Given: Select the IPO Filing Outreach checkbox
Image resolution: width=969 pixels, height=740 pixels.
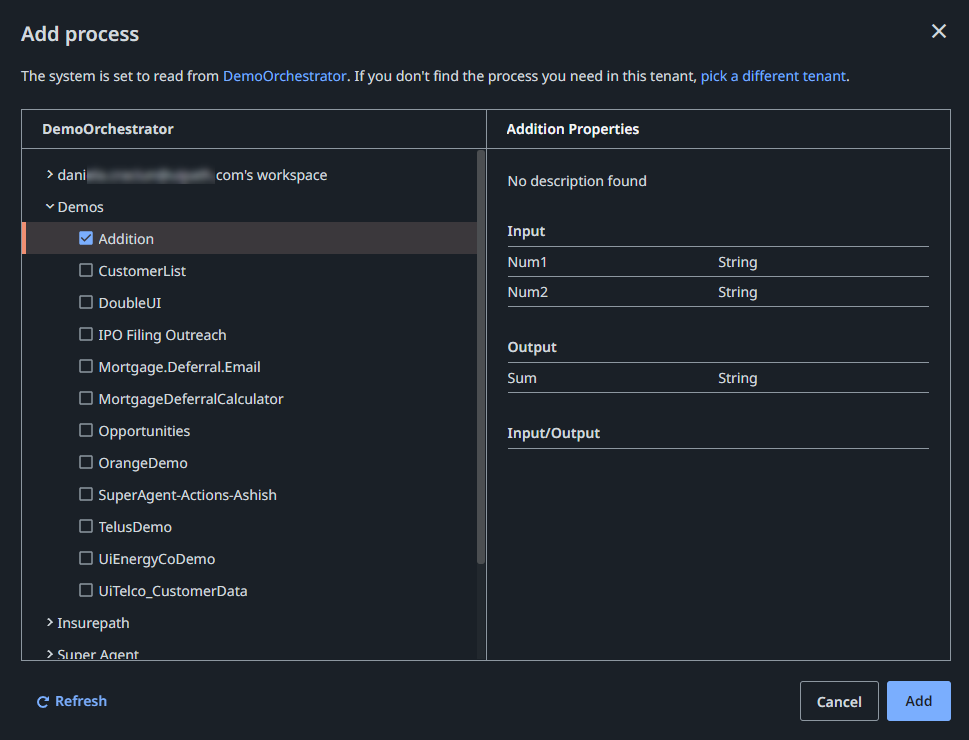Looking at the screenshot, I should pyautogui.click(x=86, y=334).
